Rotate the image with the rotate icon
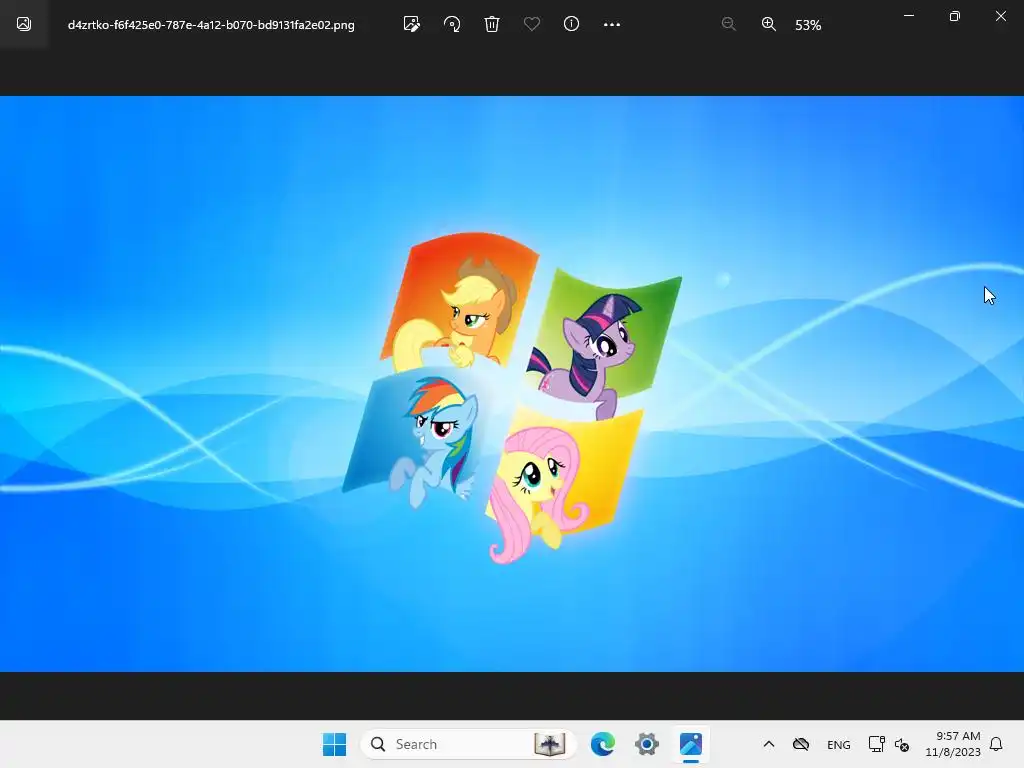This screenshot has width=1024, height=768. [452, 24]
